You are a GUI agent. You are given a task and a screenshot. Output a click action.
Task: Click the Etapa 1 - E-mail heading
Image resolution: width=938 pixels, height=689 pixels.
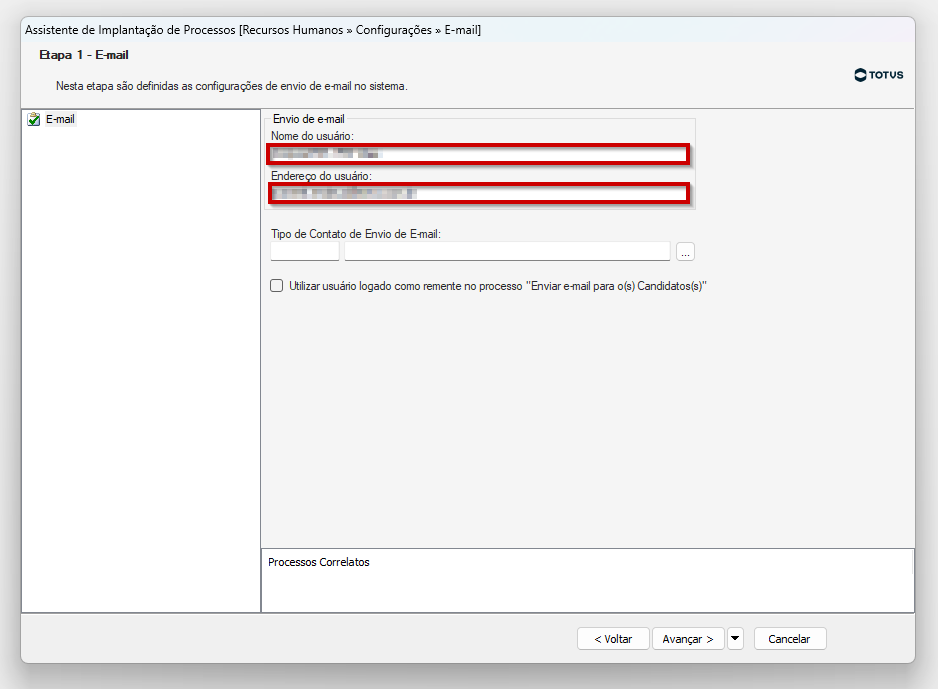[84, 55]
